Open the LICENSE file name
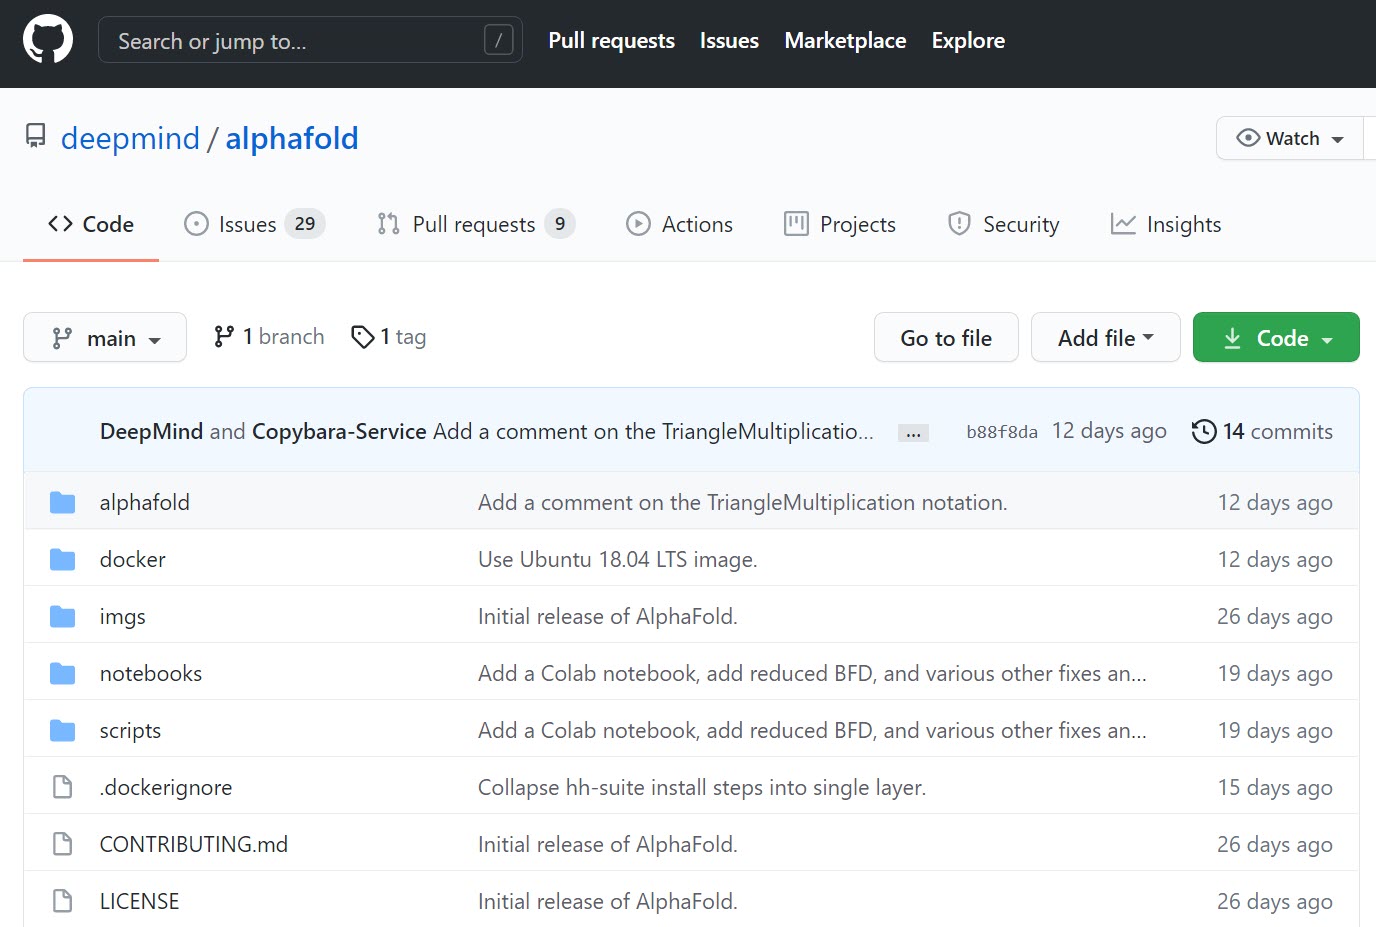Viewport: 1376px width, 927px height. (x=139, y=901)
